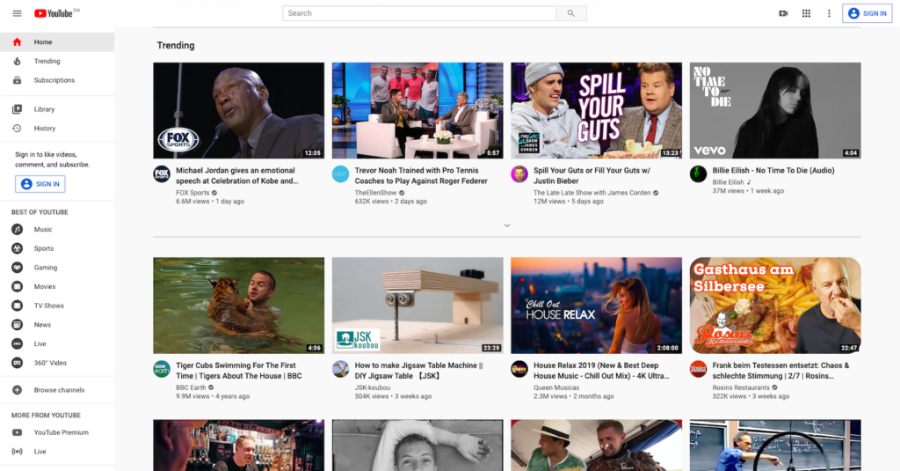Viewport: 900px width, 471px height.
Task: Open Queen Musicas channel avatar
Action: click(x=519, y=369)
